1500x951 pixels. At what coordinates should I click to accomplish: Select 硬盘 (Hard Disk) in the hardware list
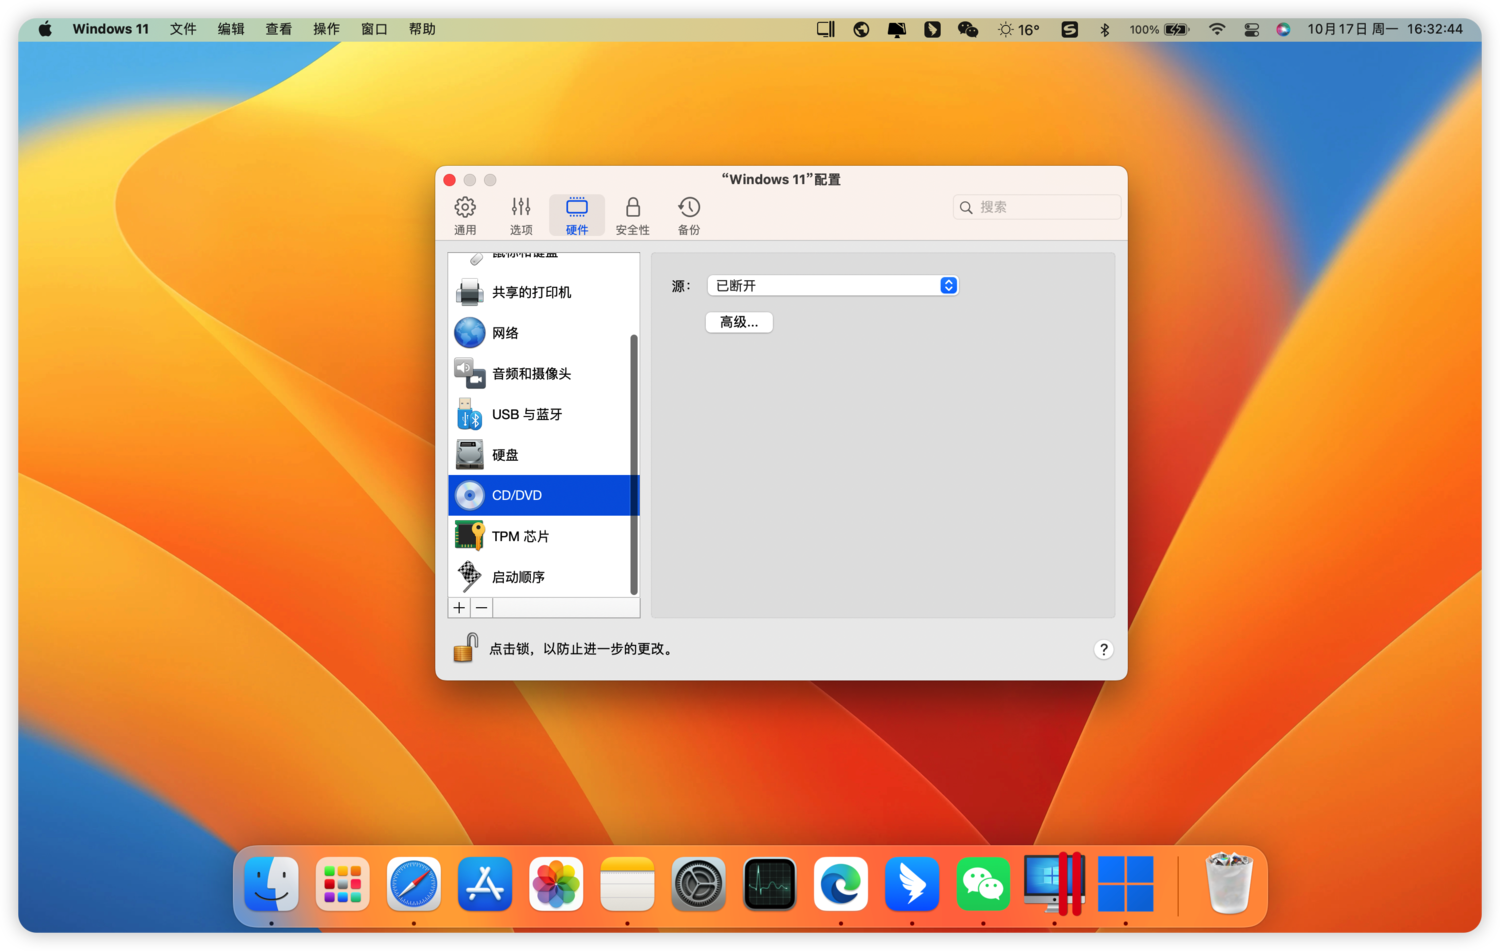[543, 455]
